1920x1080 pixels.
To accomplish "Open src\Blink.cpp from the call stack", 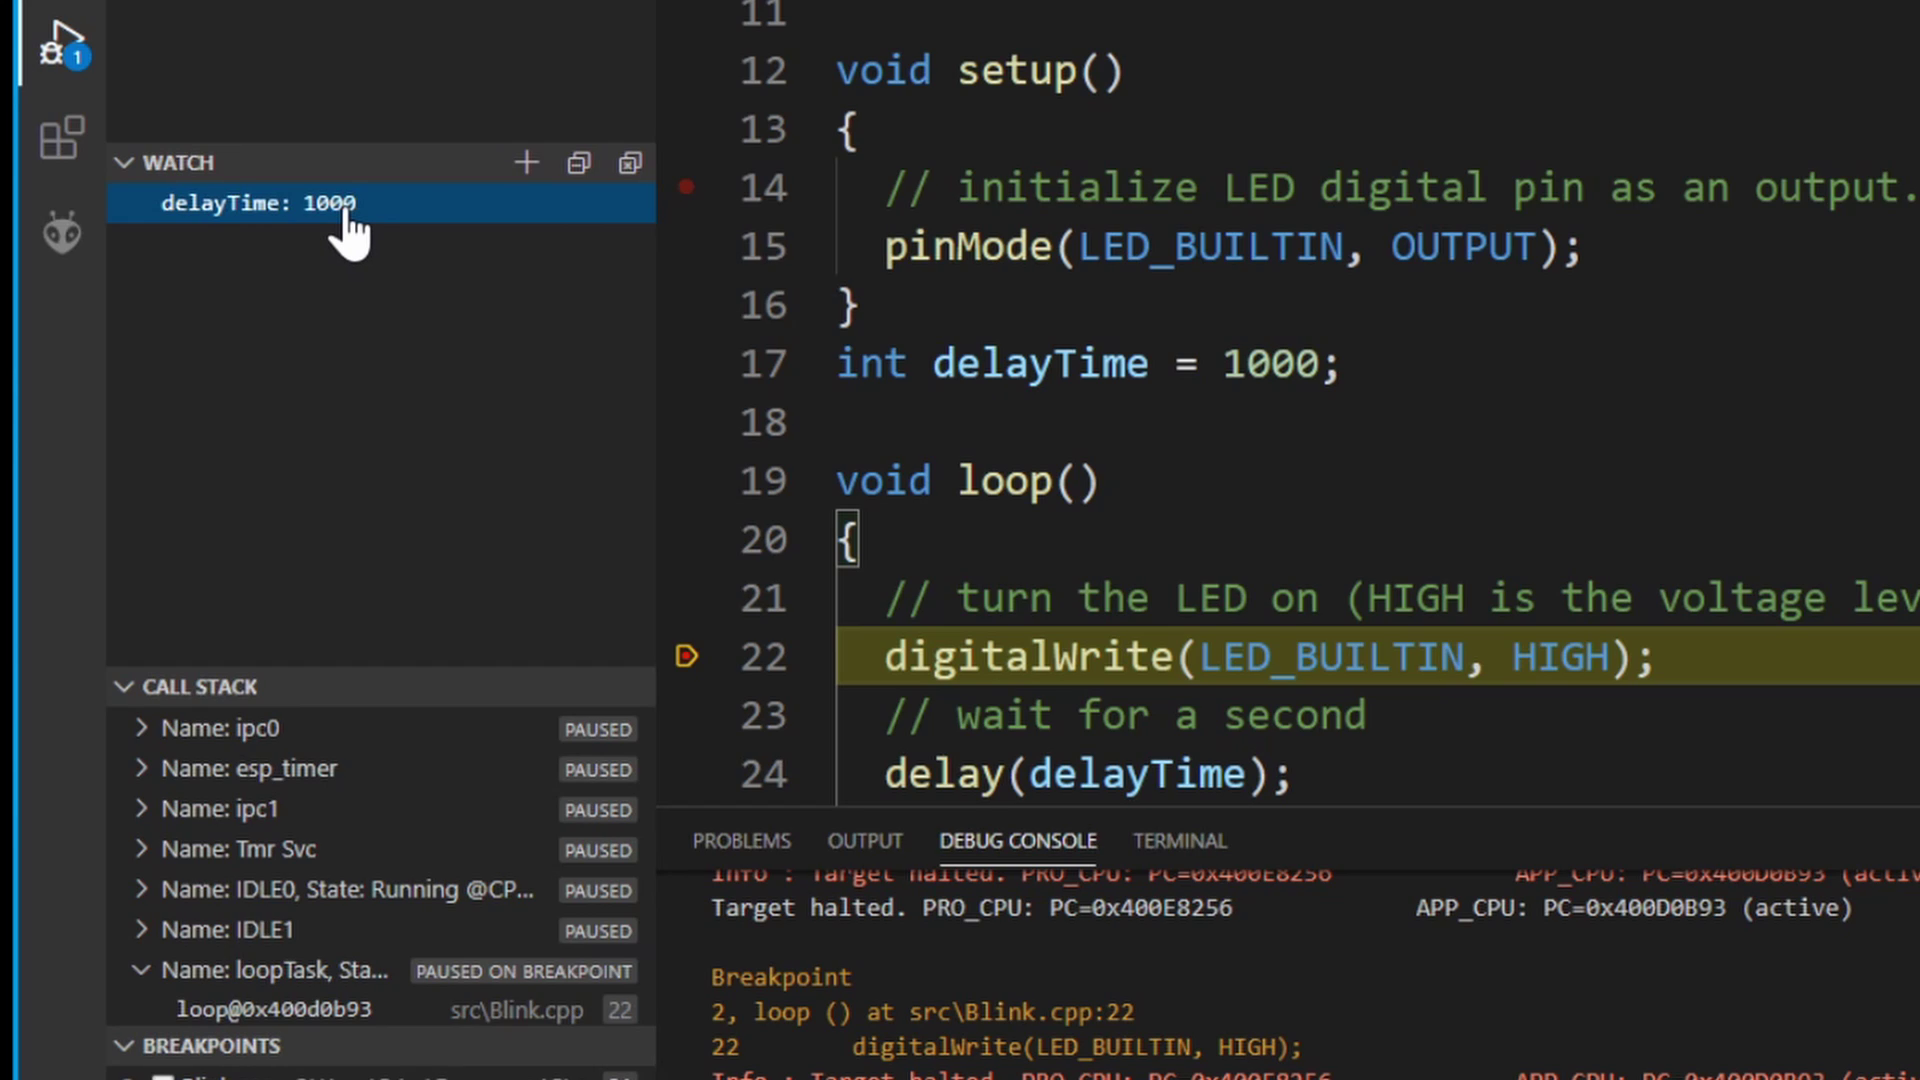I will [516, 1010].
